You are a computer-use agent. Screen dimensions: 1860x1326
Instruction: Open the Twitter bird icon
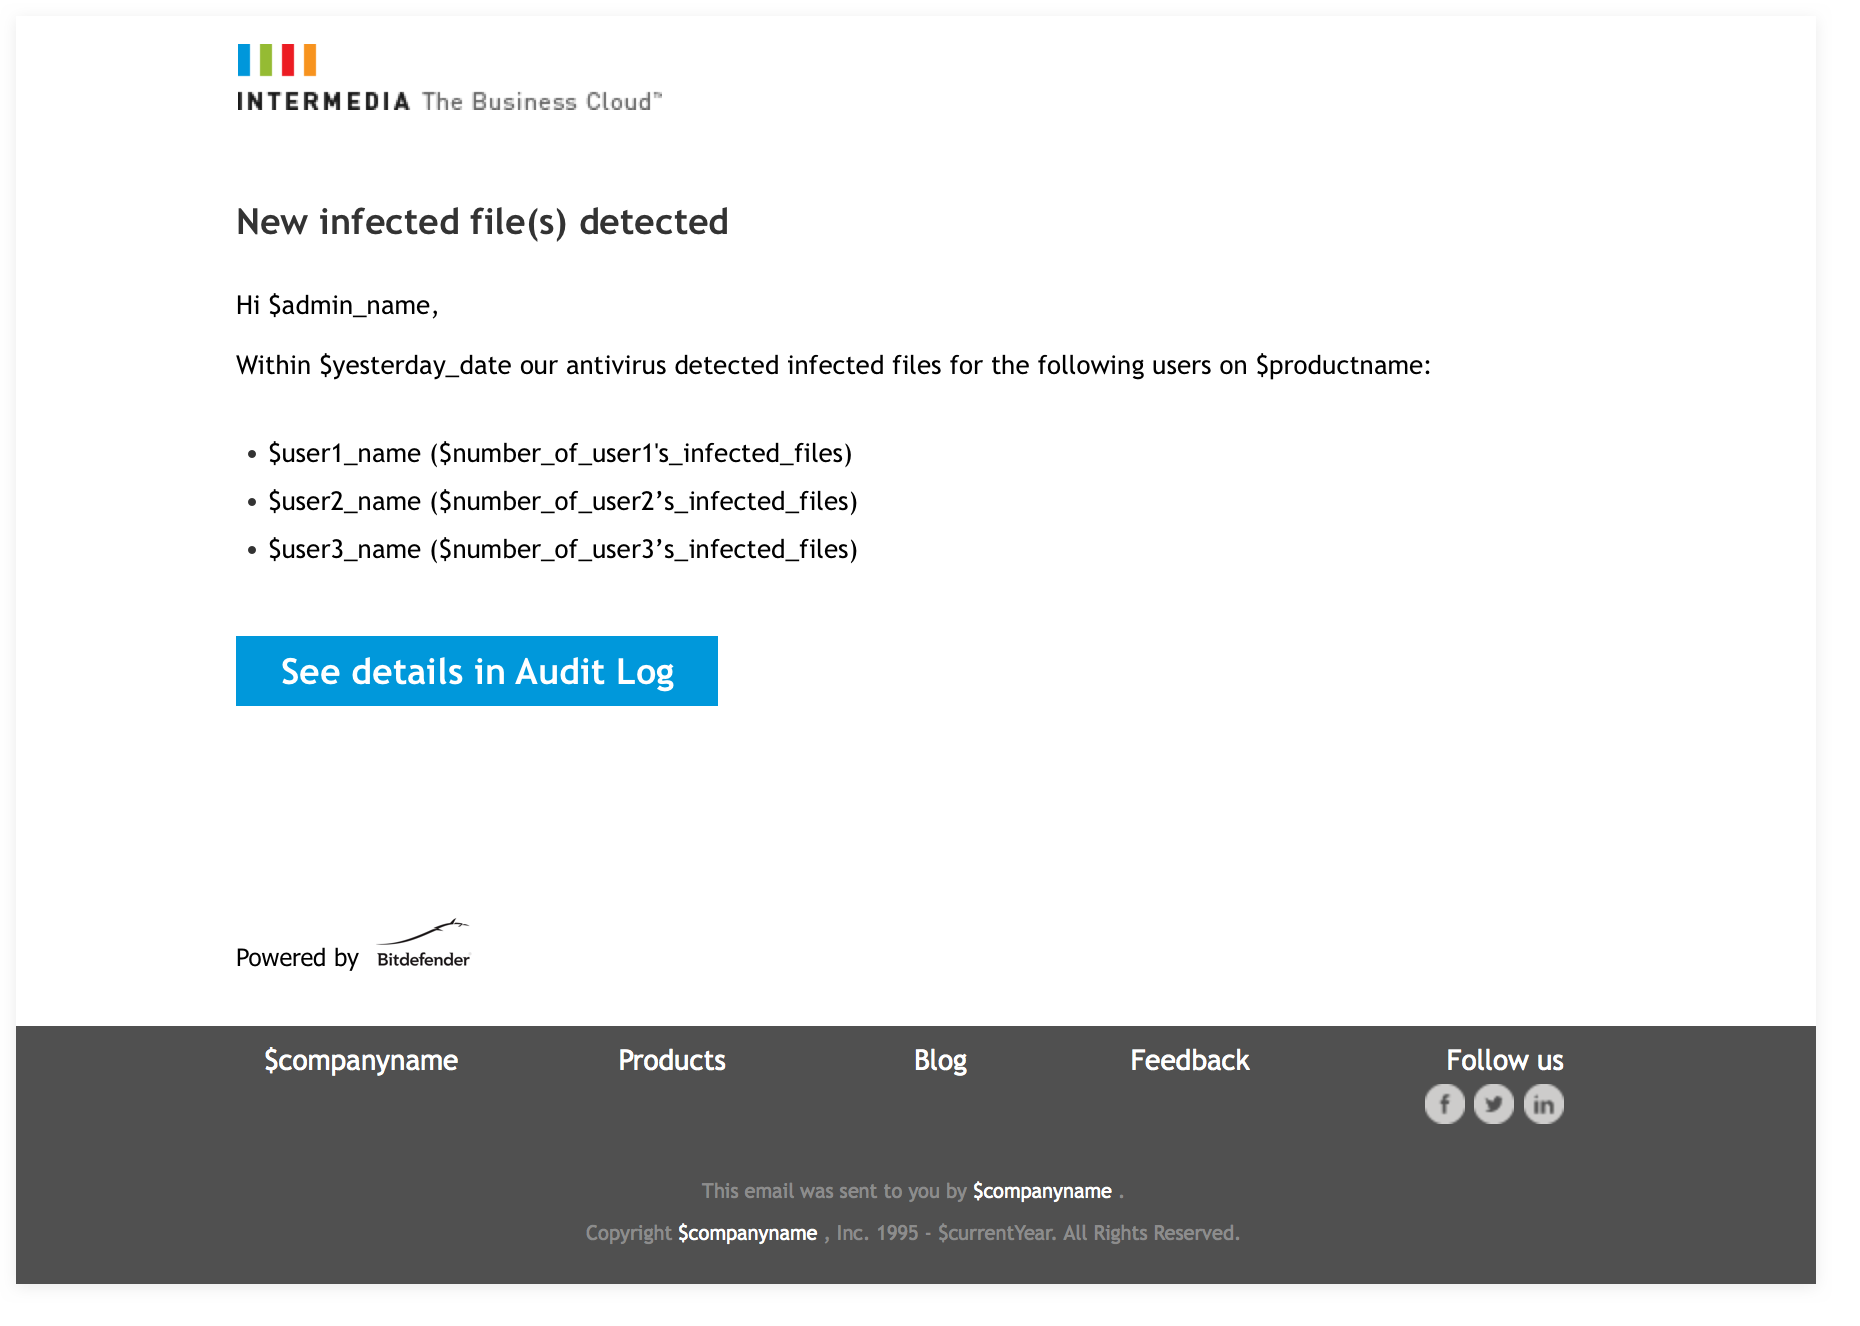[1494, 1104]
